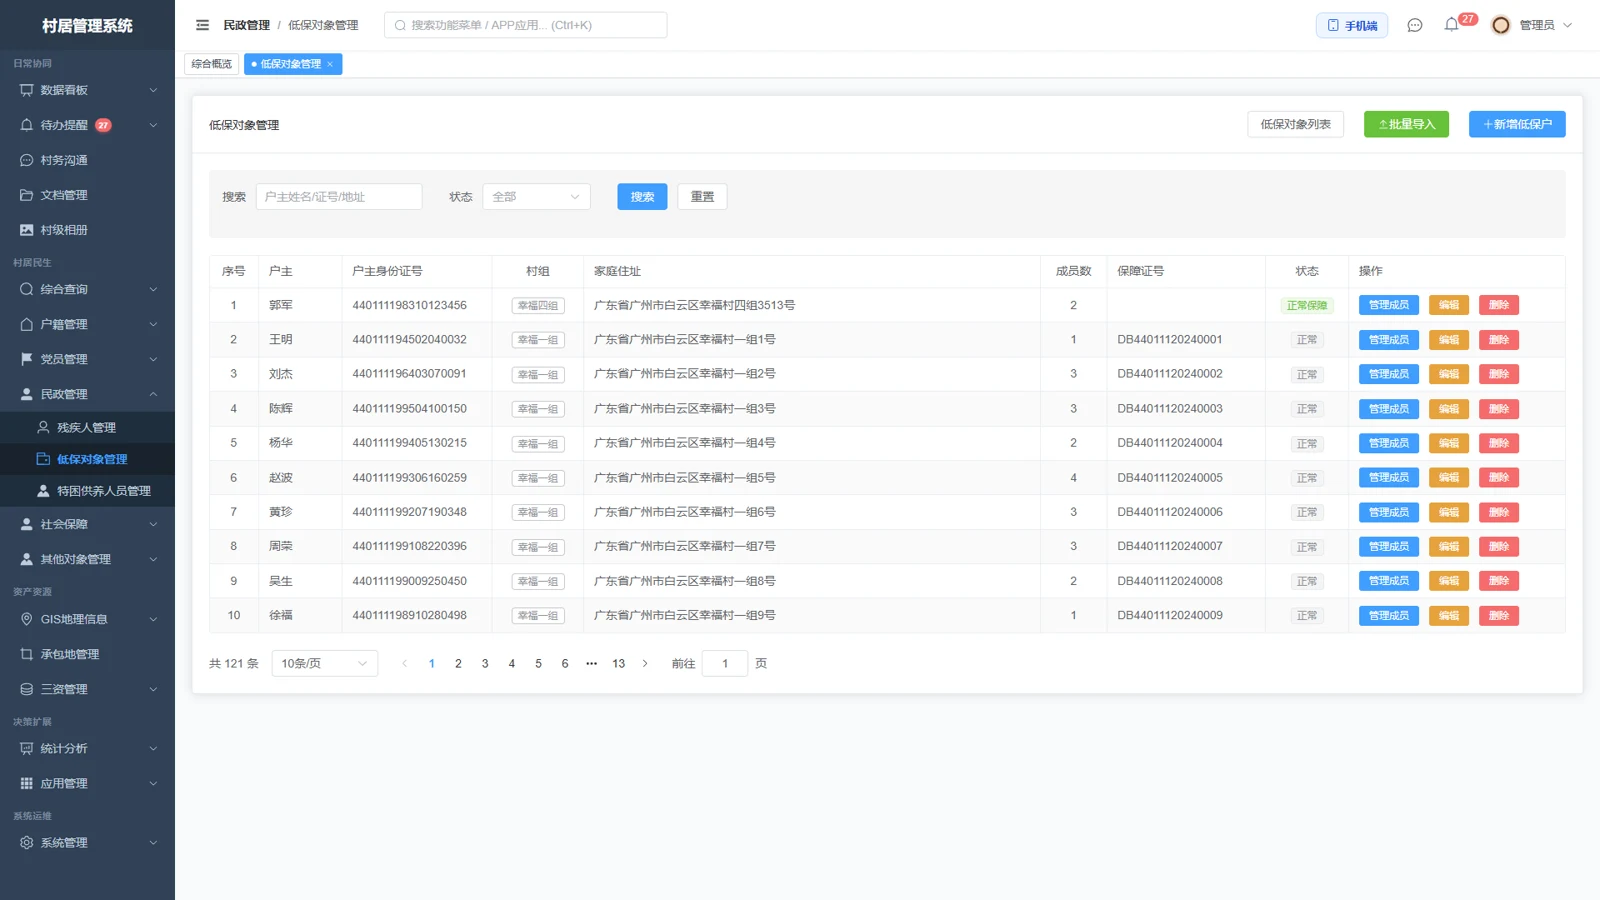This screenshot has height=900, width=1600.
Task: Open 综合查询 search item in sidebar
Action: click(x=87, y=289)
